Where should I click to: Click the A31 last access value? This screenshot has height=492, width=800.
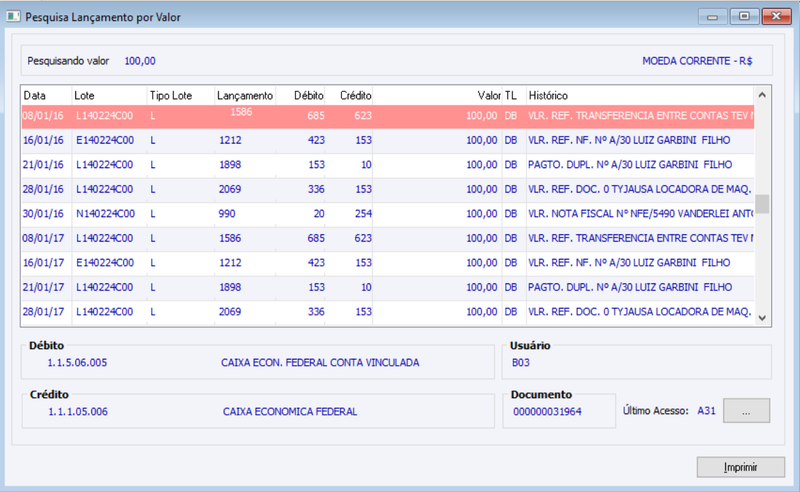click(x=706, y=411)
